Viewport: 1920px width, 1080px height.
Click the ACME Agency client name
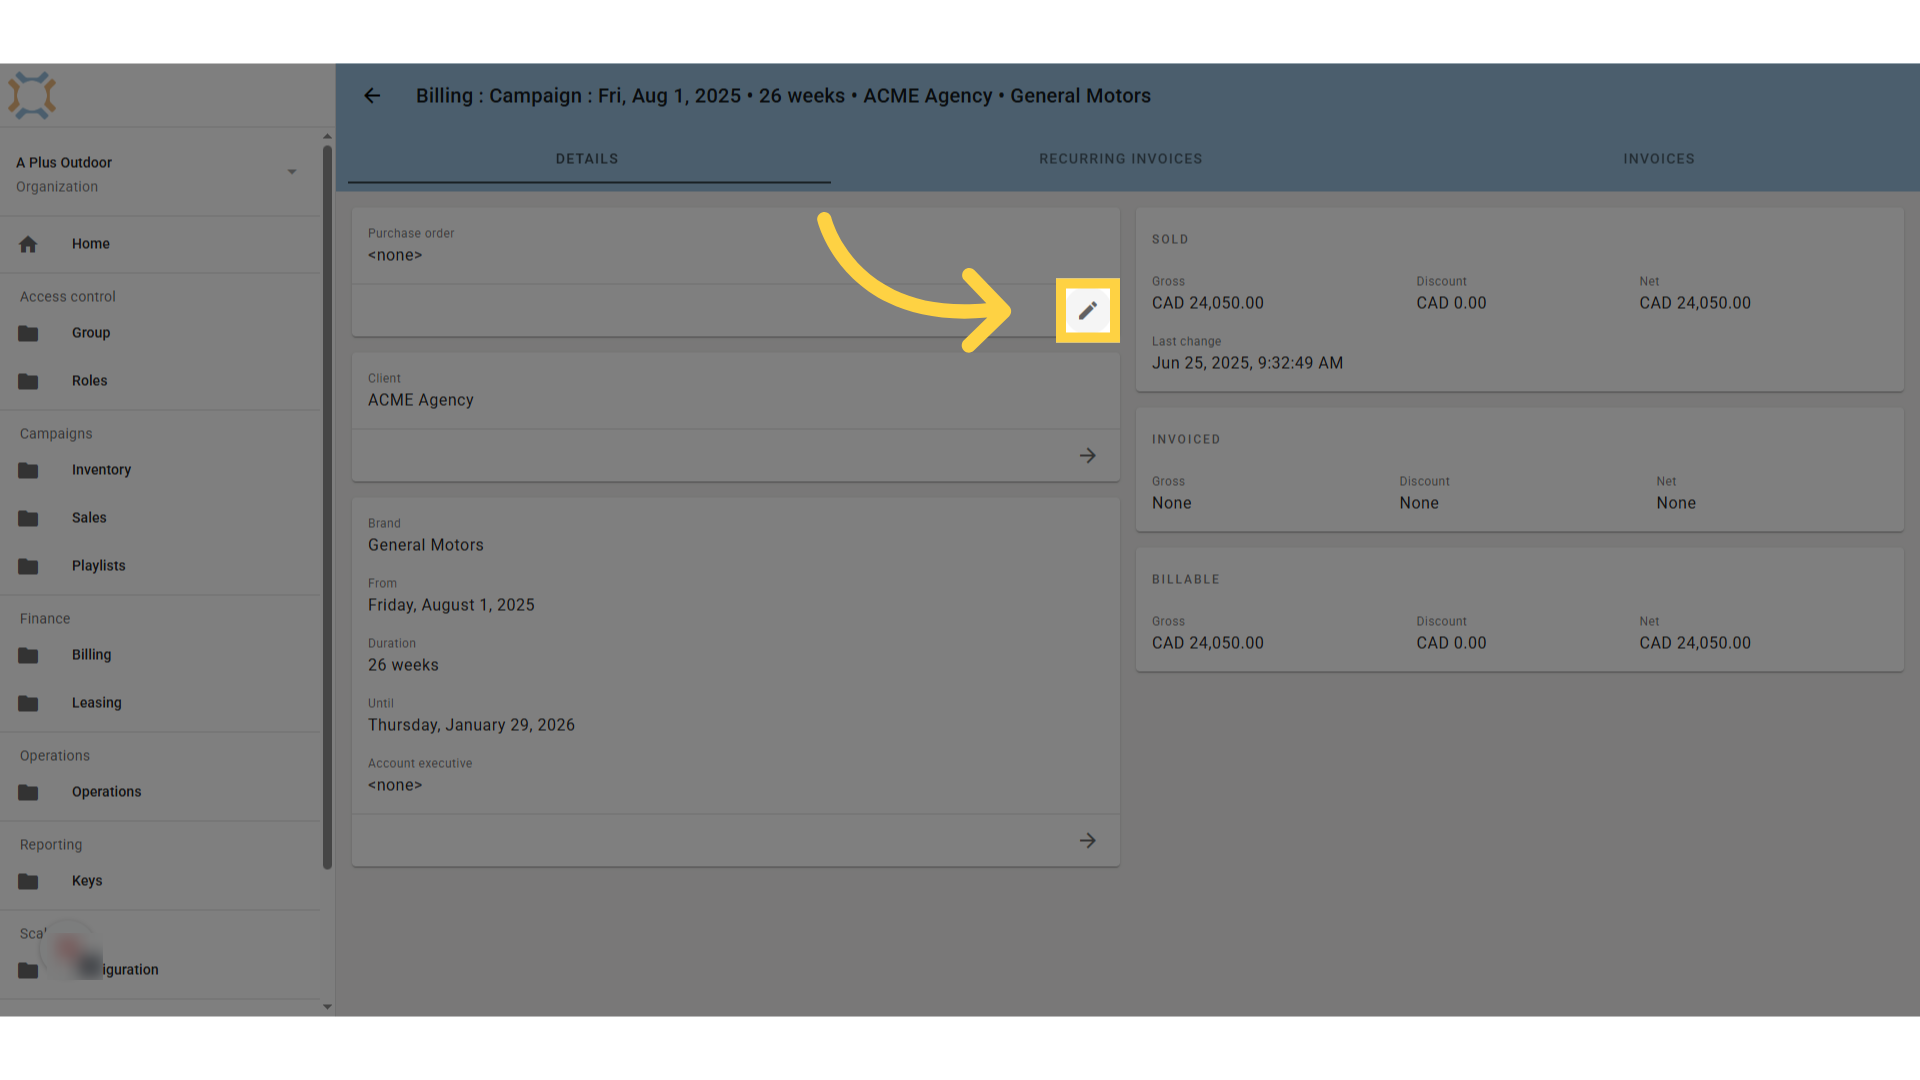pyautogui.click(x=421, y=400)
